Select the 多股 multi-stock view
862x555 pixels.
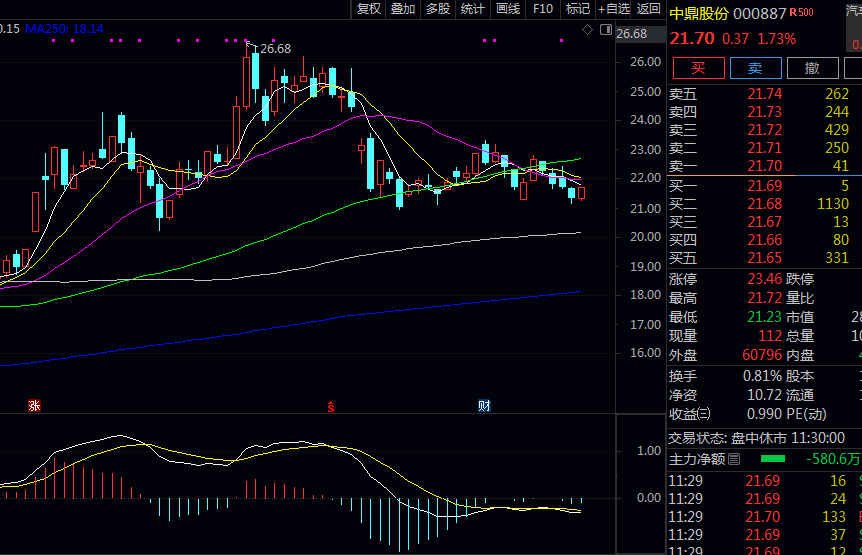point(438,9)
